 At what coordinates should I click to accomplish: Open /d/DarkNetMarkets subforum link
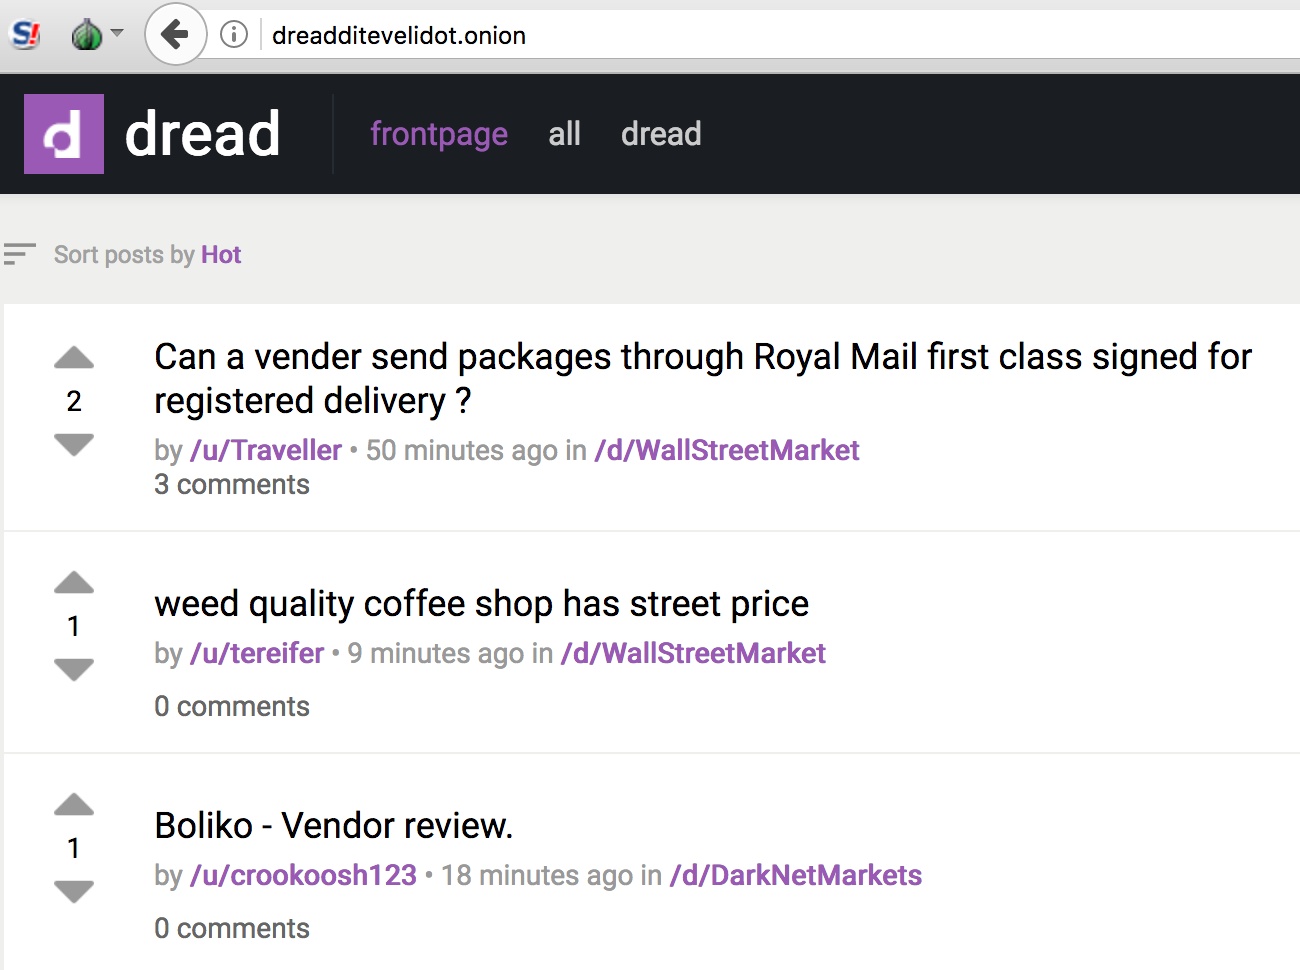pyautogui.click(x=796, y=875)
